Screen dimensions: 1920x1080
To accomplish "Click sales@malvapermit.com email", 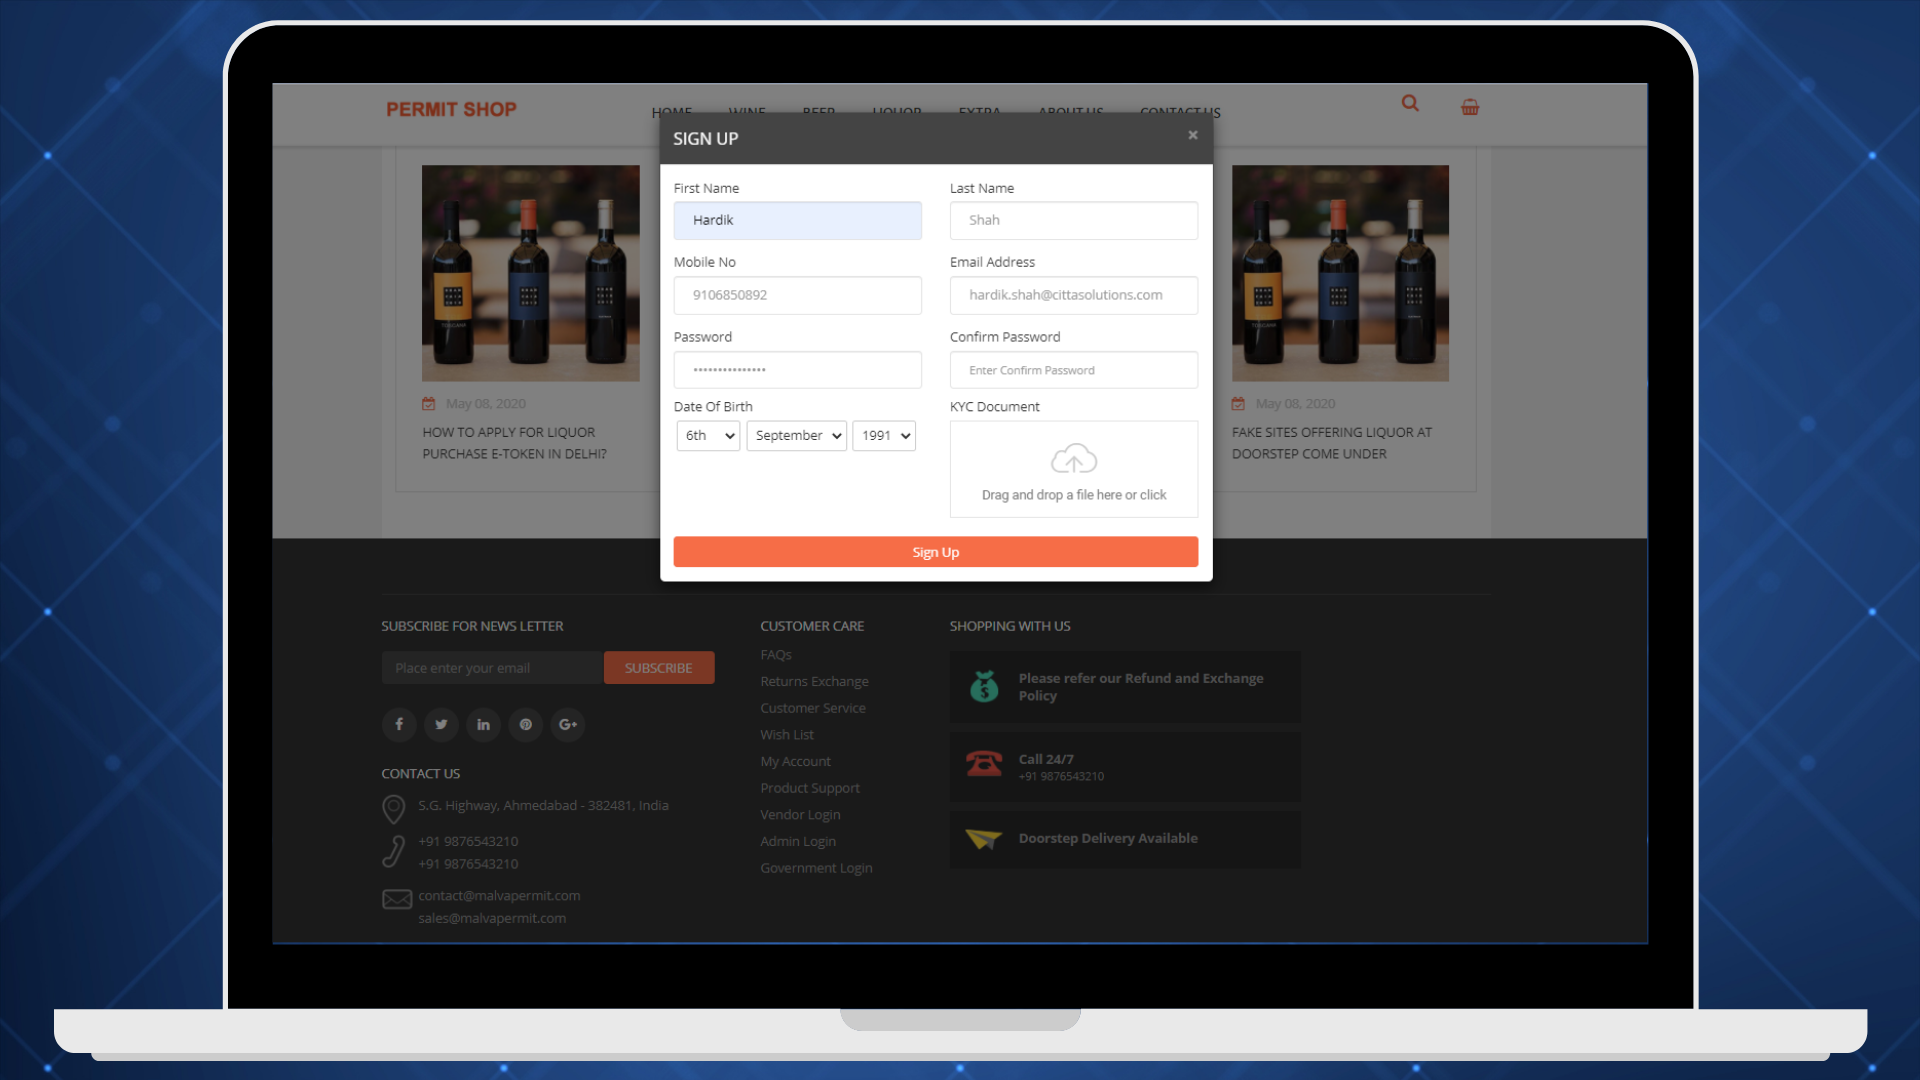I will pyautogui.click(x=492, y=918).
